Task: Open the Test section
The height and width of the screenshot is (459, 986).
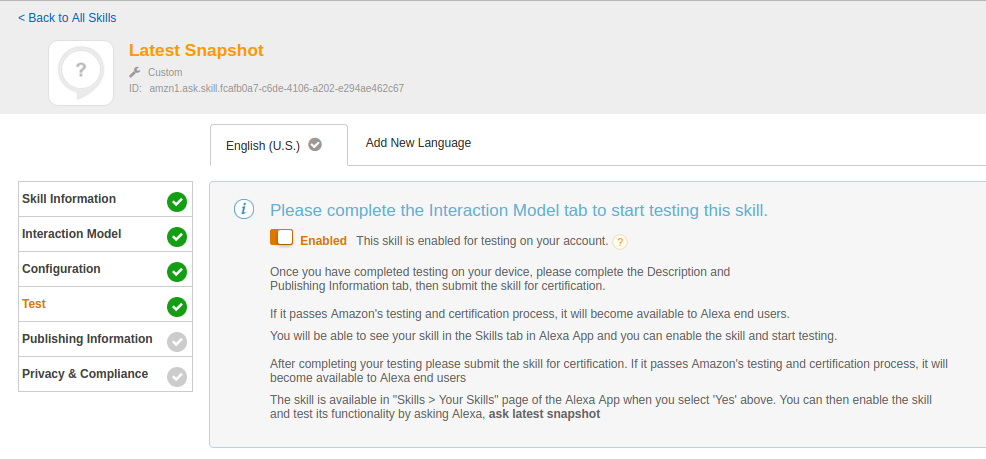Action: (x=106, y=304)
